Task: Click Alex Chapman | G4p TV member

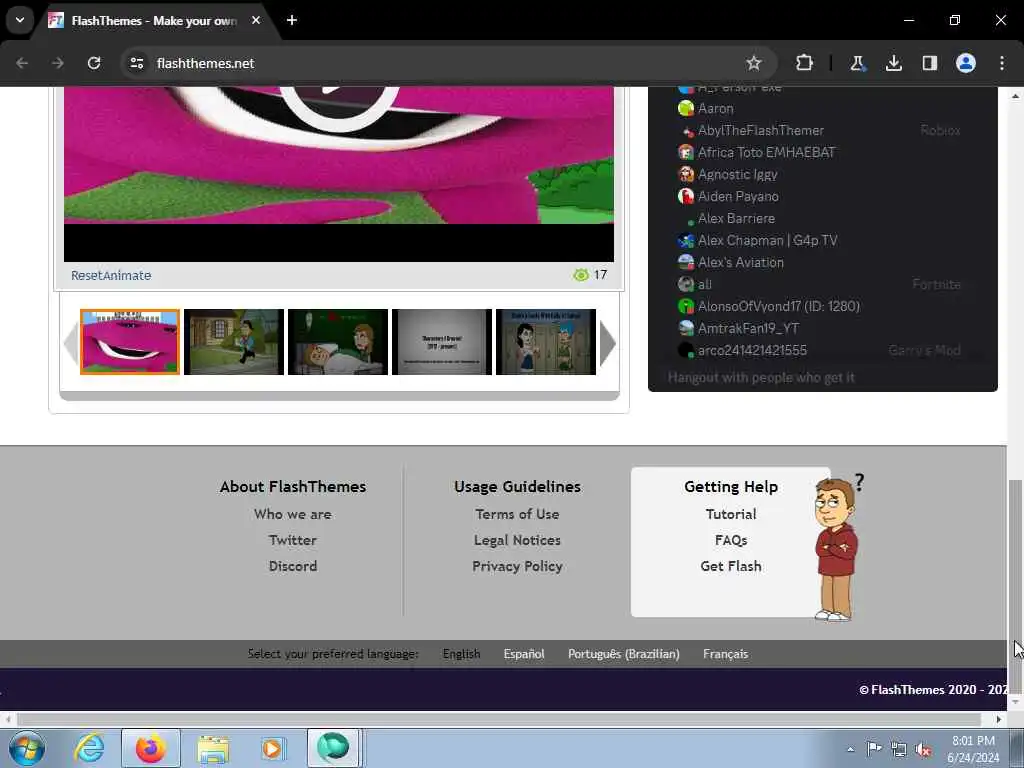Action: pos(767,240)
